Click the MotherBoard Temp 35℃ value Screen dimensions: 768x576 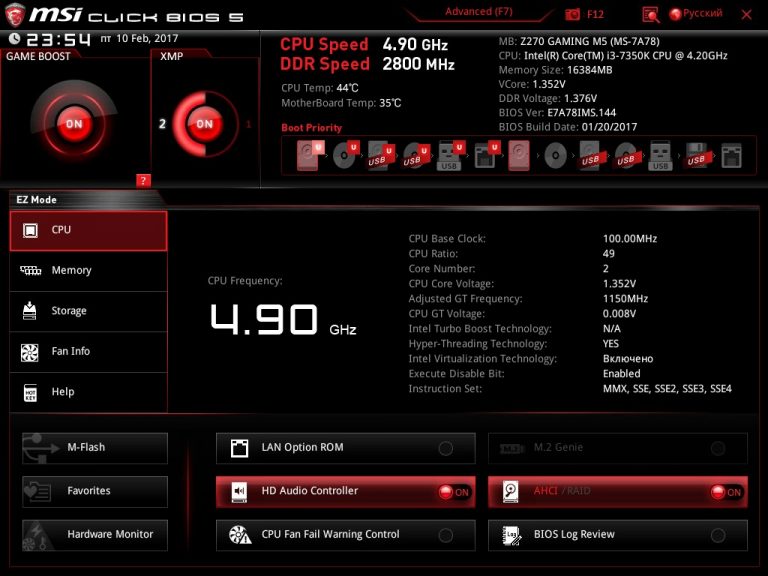tap(390, 103)
